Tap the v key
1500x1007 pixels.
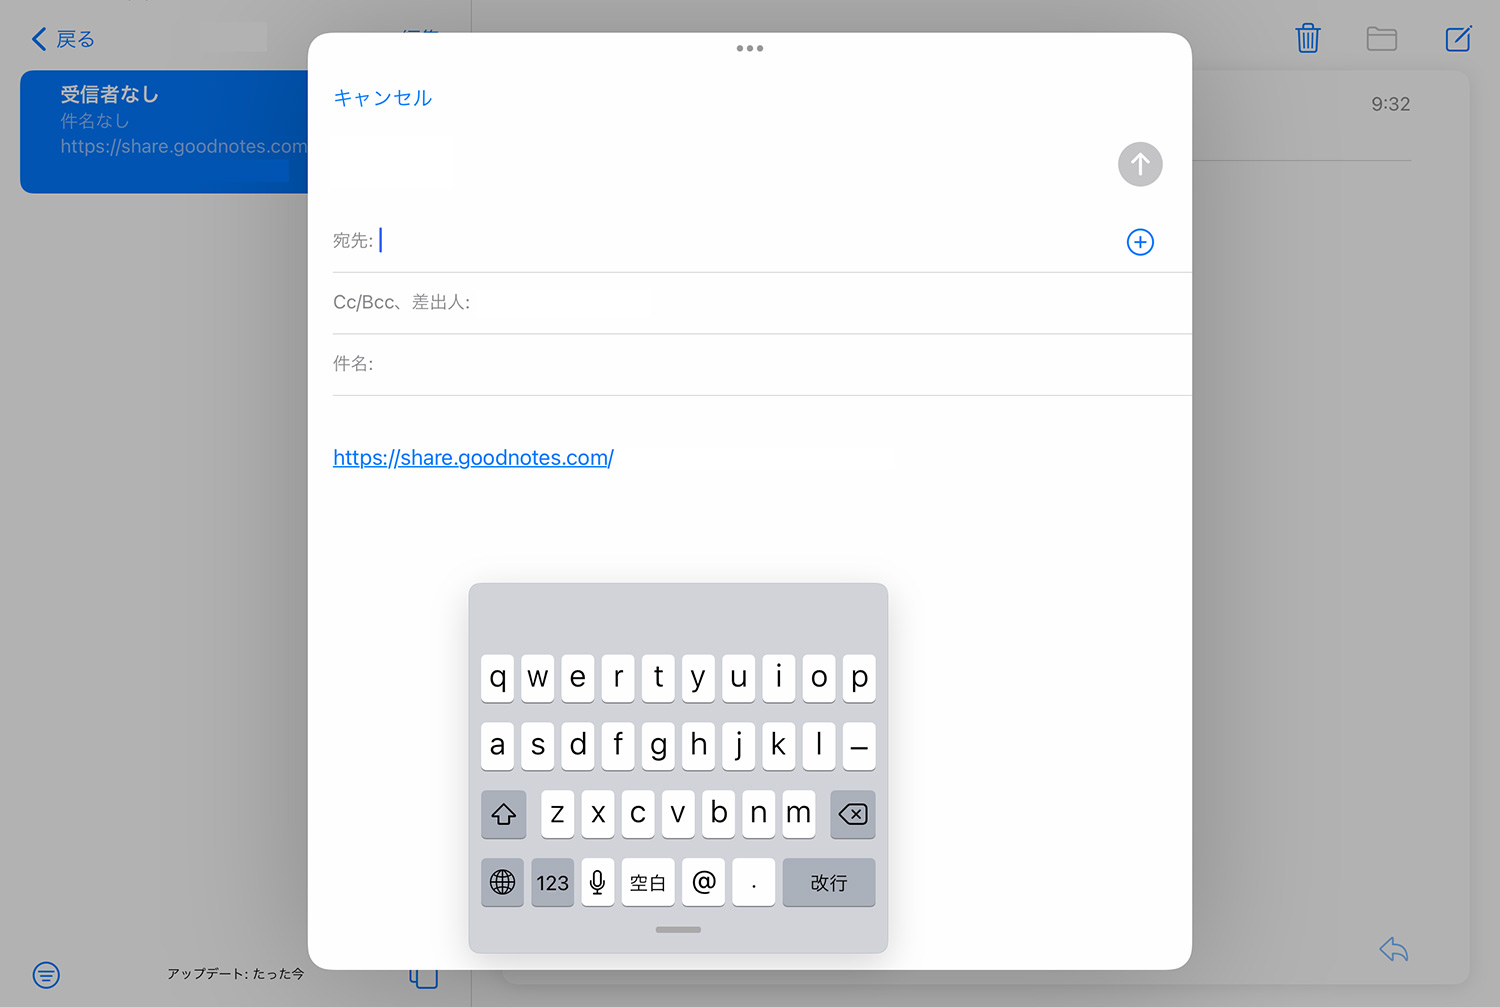click(678, 814)
